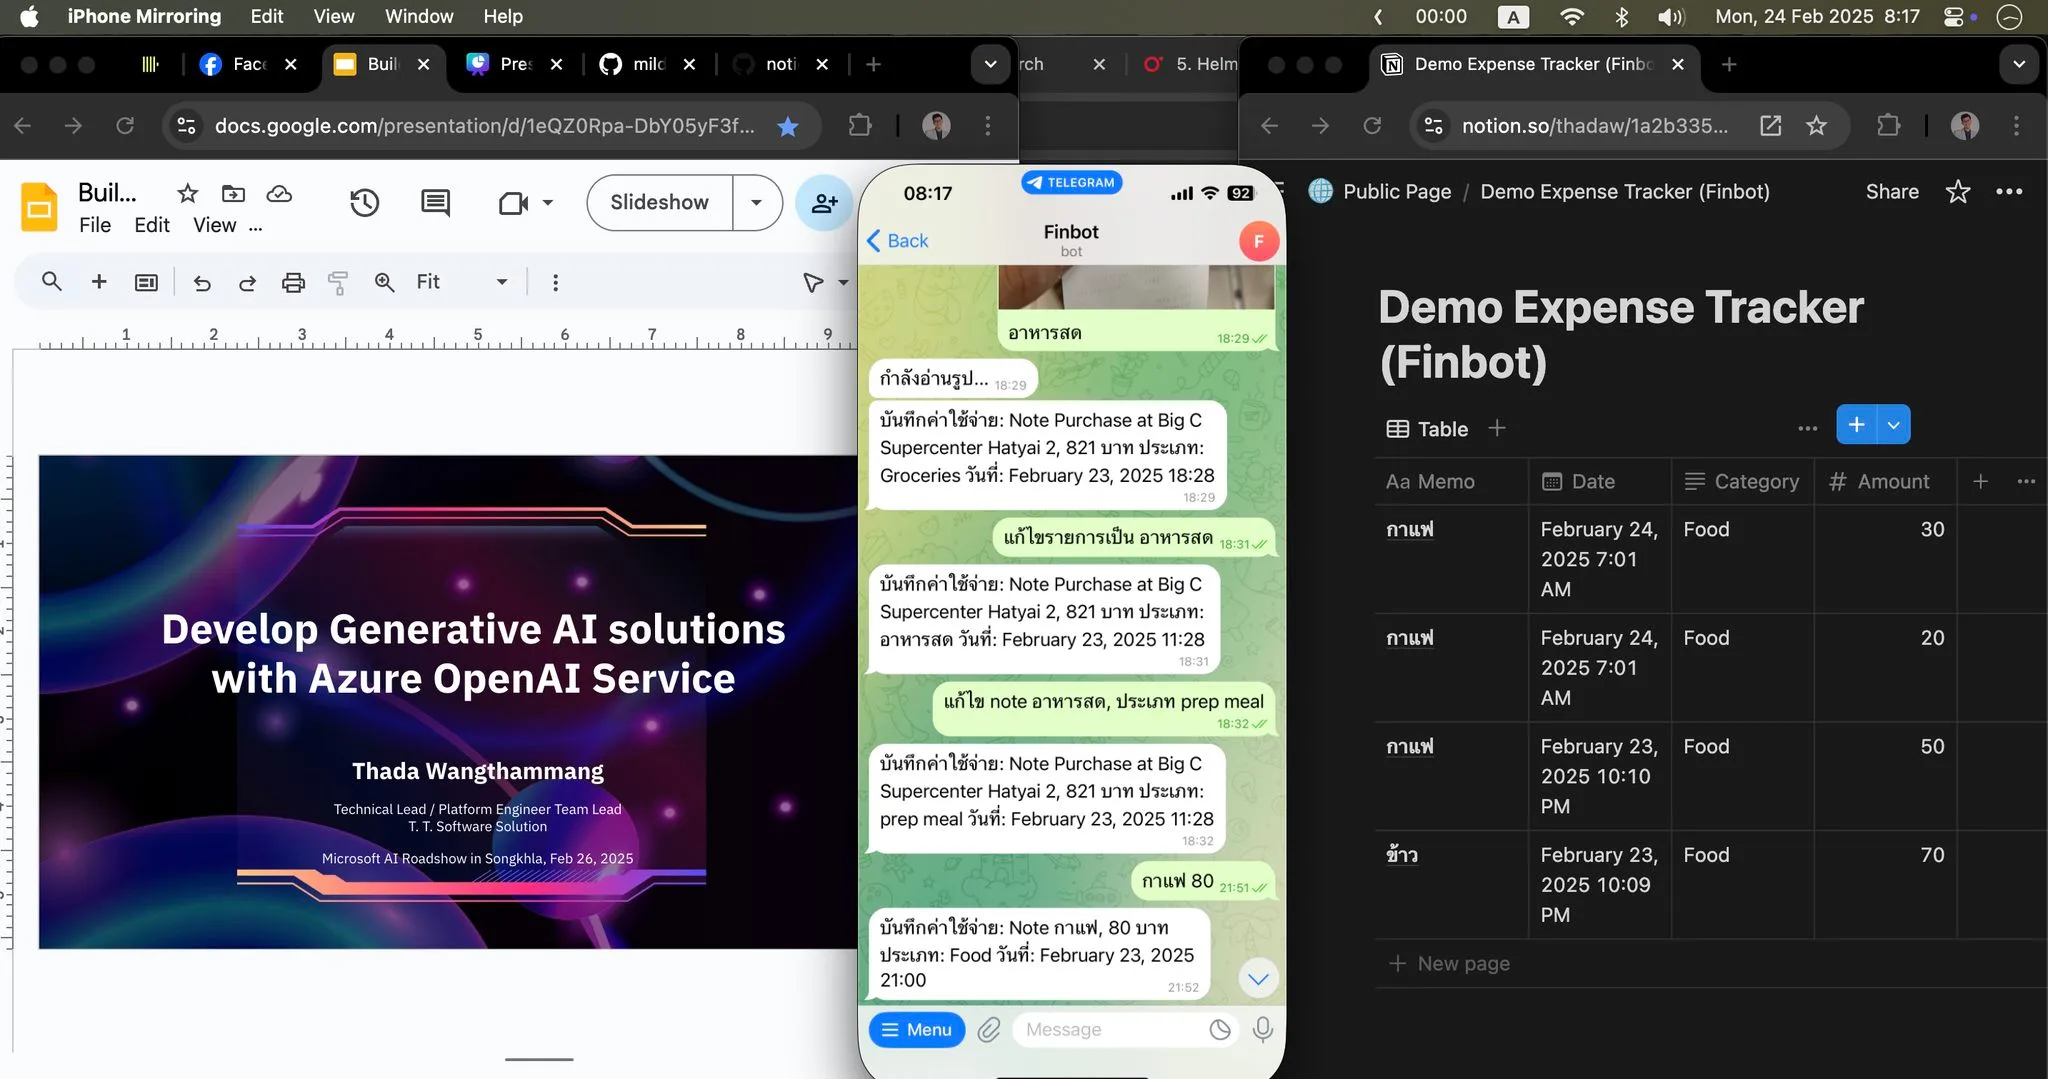Choose the select cursor tool in Slides

click(813, 283)
